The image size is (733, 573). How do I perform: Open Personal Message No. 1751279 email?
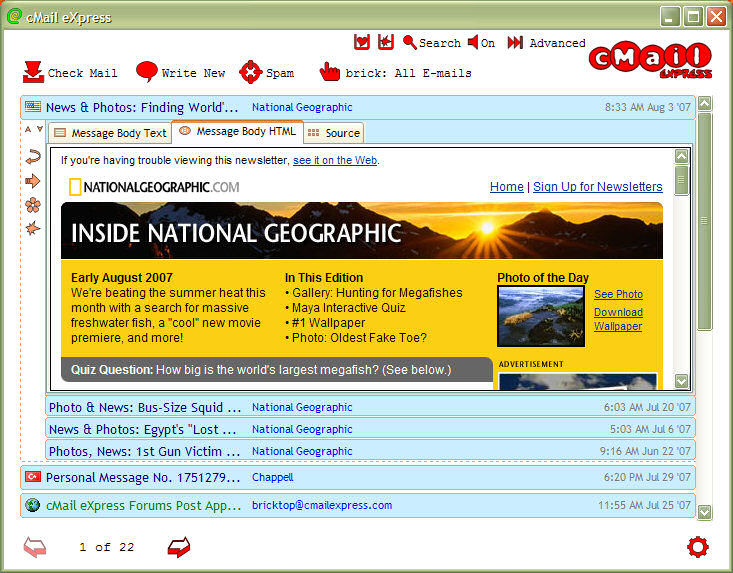pyautogui.click(x=358, y=477)
